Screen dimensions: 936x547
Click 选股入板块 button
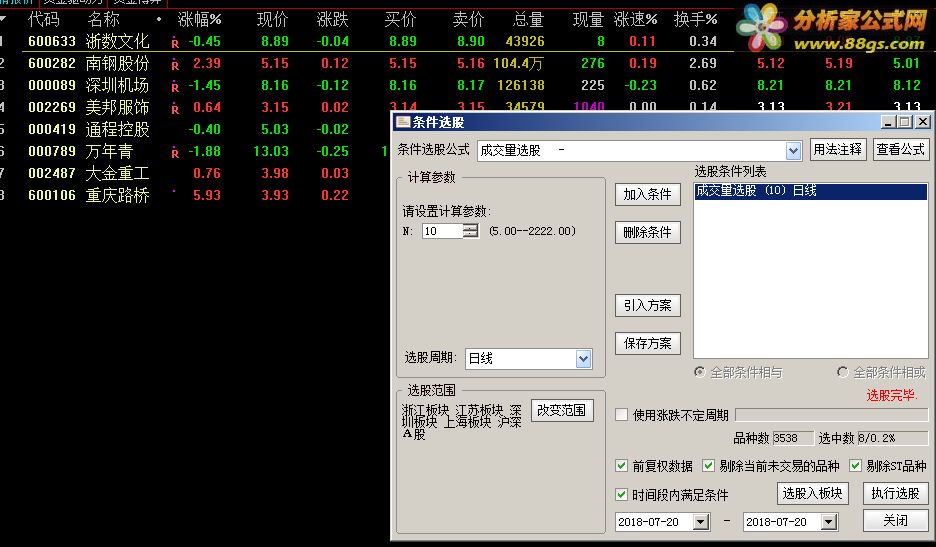812,493
